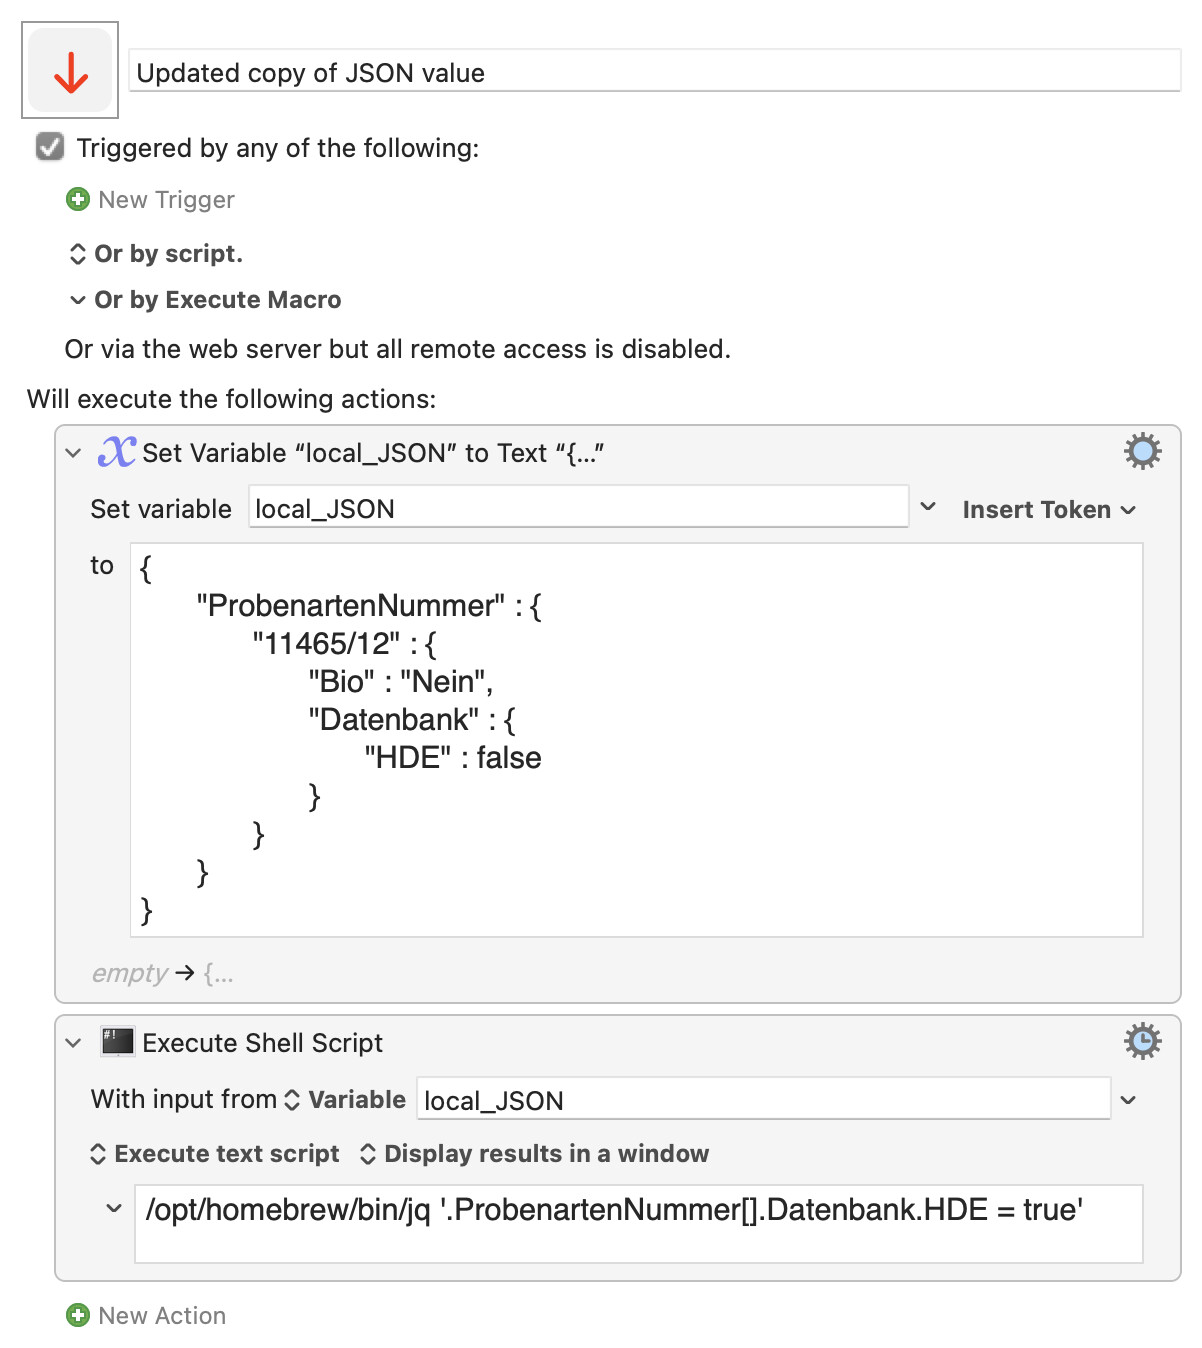Click the Set Variable script X icon
1202x1348 pixels.
point(116,452)
